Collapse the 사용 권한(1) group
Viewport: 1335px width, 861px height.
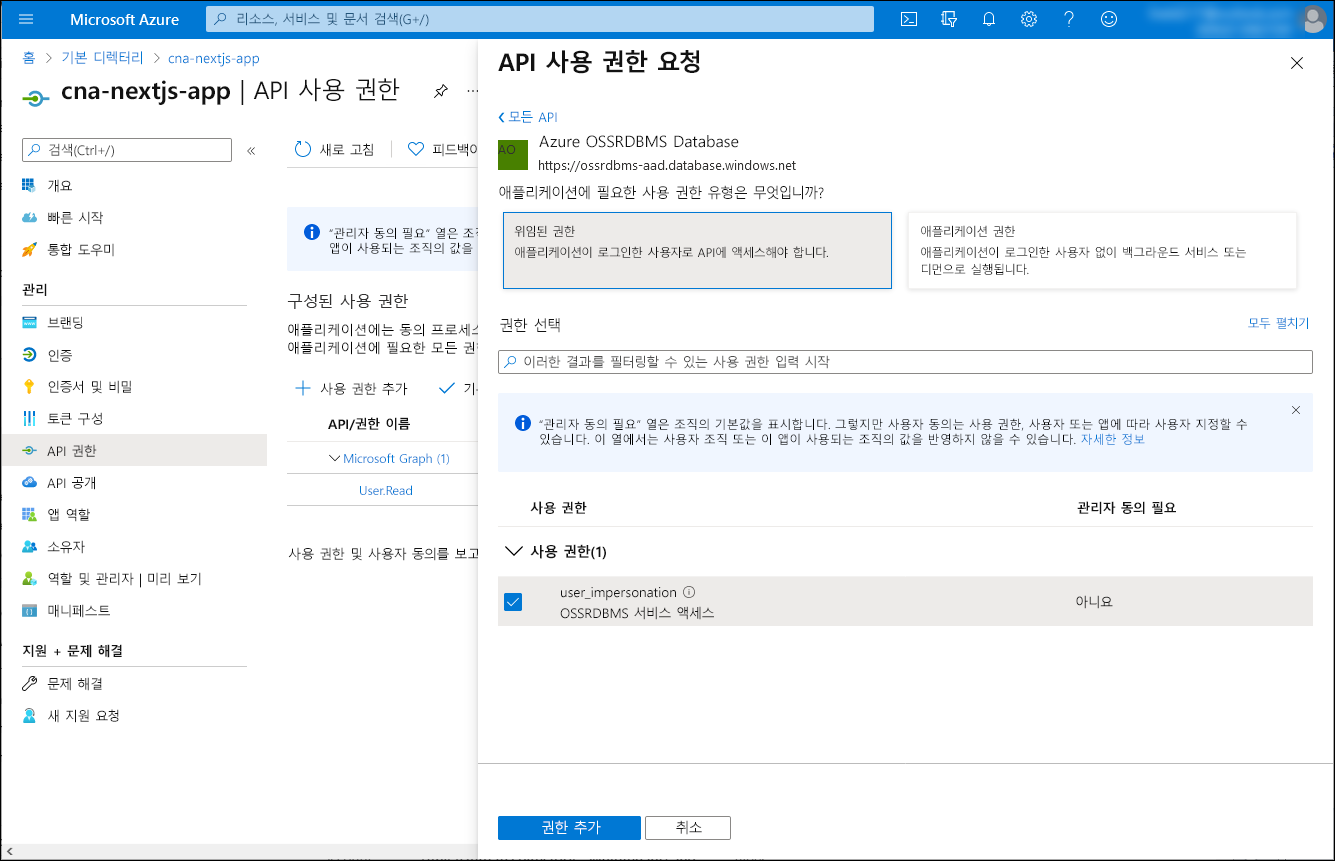pyautogui.click(x=515, y=551)
